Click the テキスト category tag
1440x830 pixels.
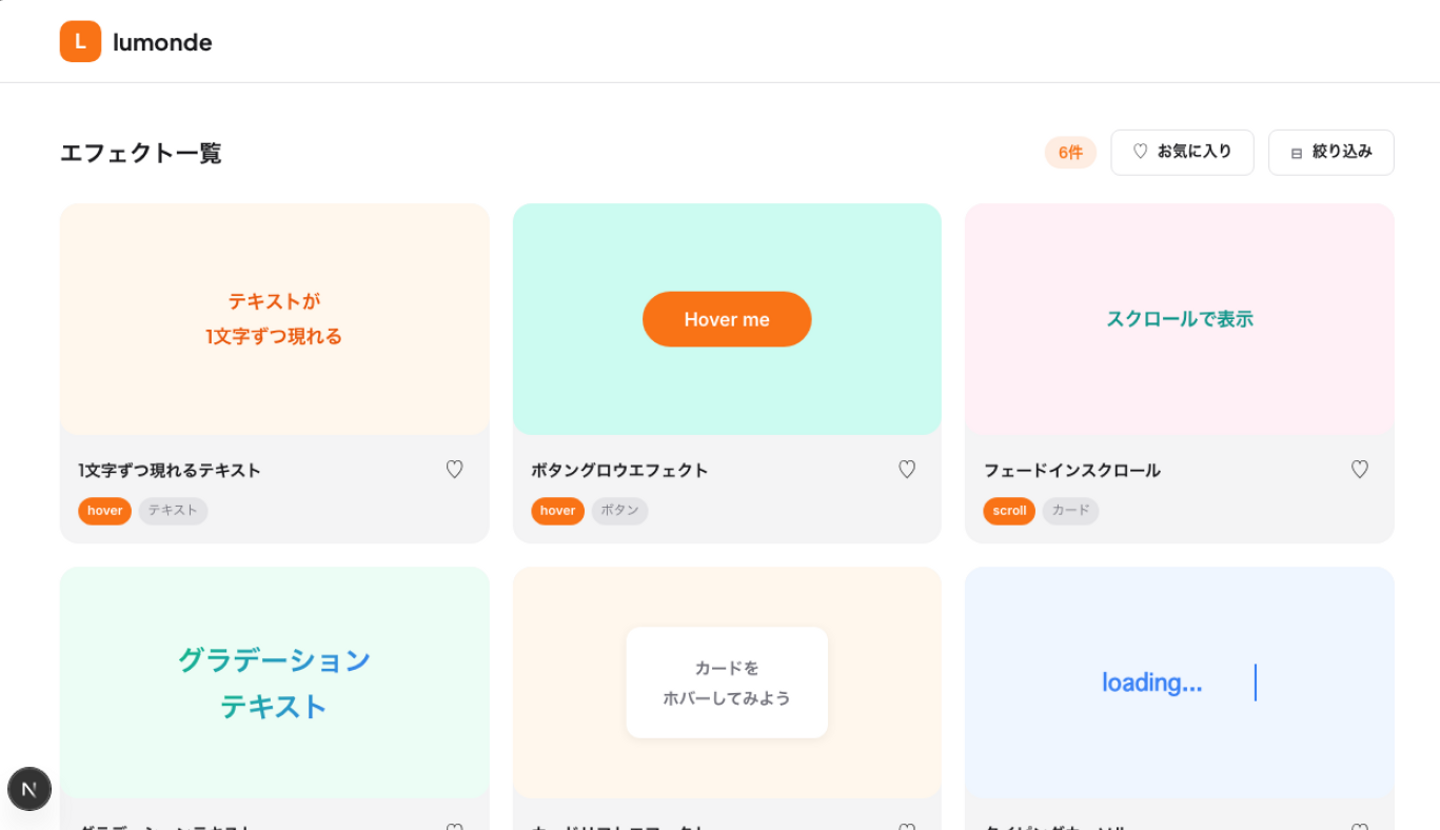173,511
